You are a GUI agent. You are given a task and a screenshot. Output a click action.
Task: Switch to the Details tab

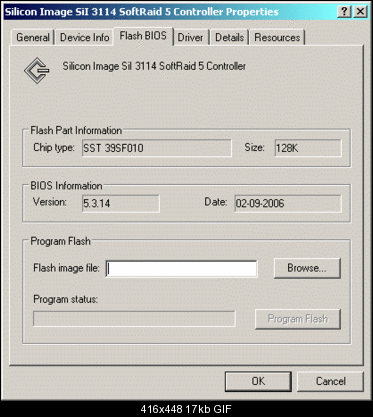(229, 37)
